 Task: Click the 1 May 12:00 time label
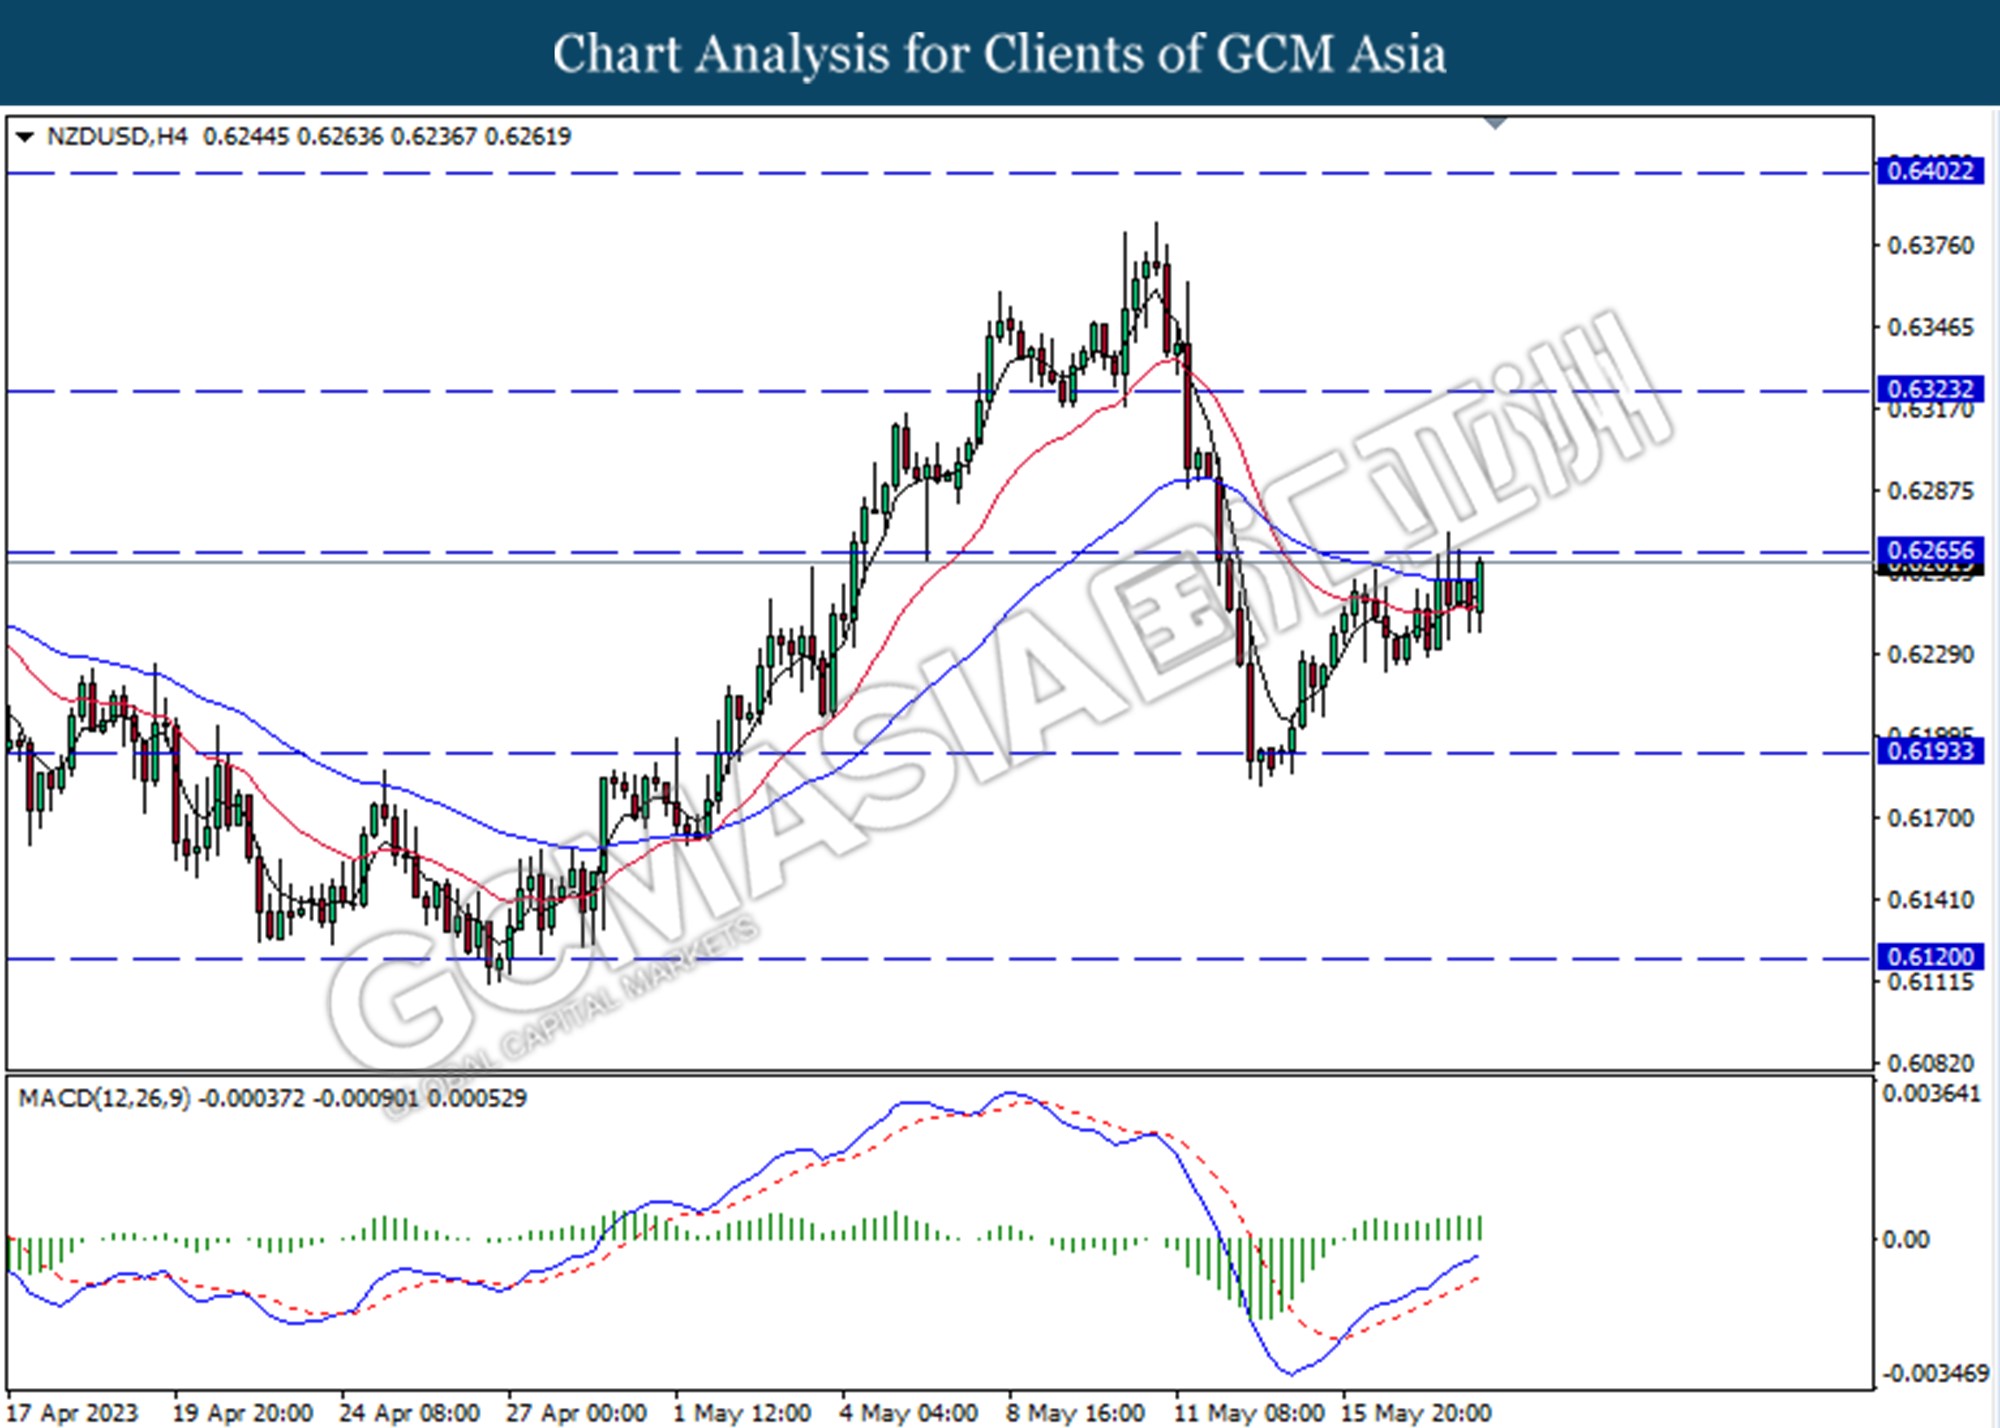pos(742,1414)
